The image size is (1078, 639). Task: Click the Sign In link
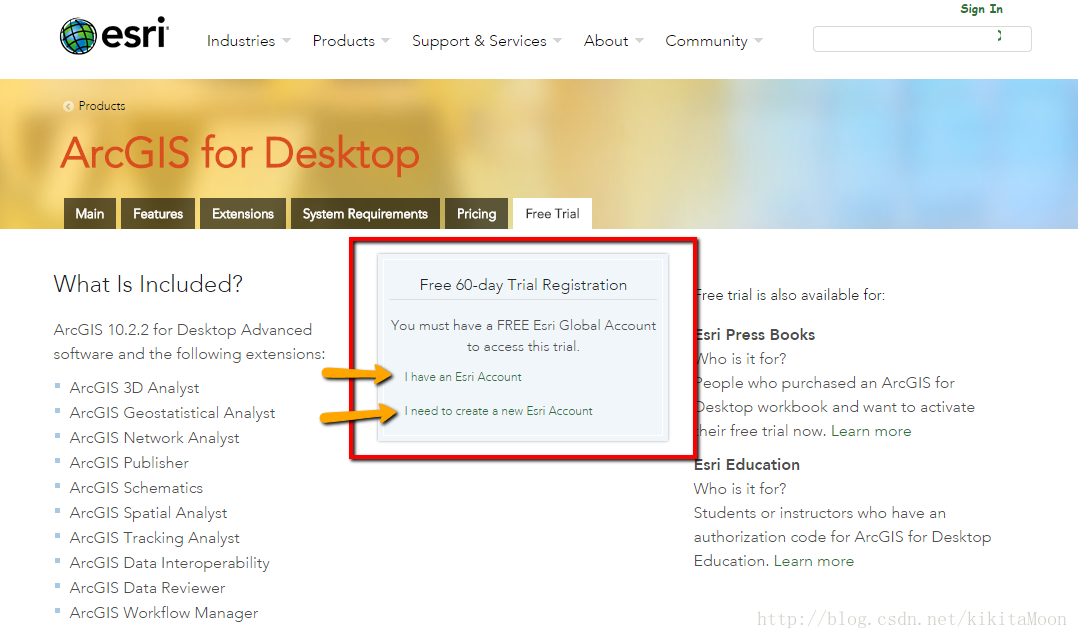point(981,9)
